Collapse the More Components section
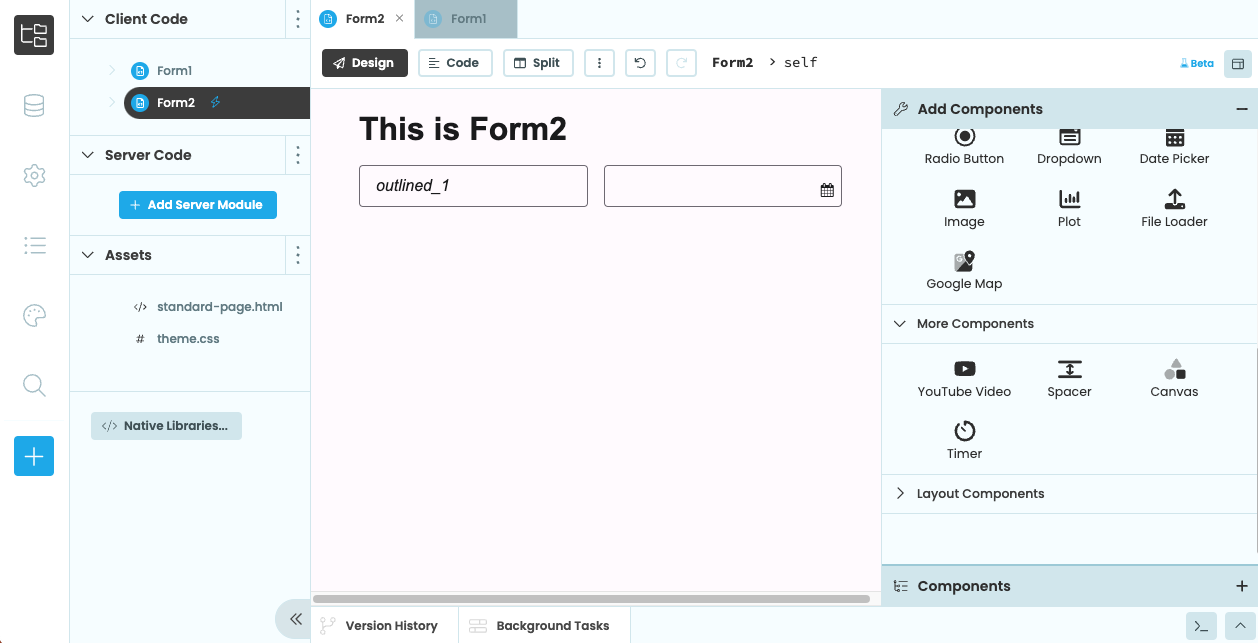 coord(899,323)
